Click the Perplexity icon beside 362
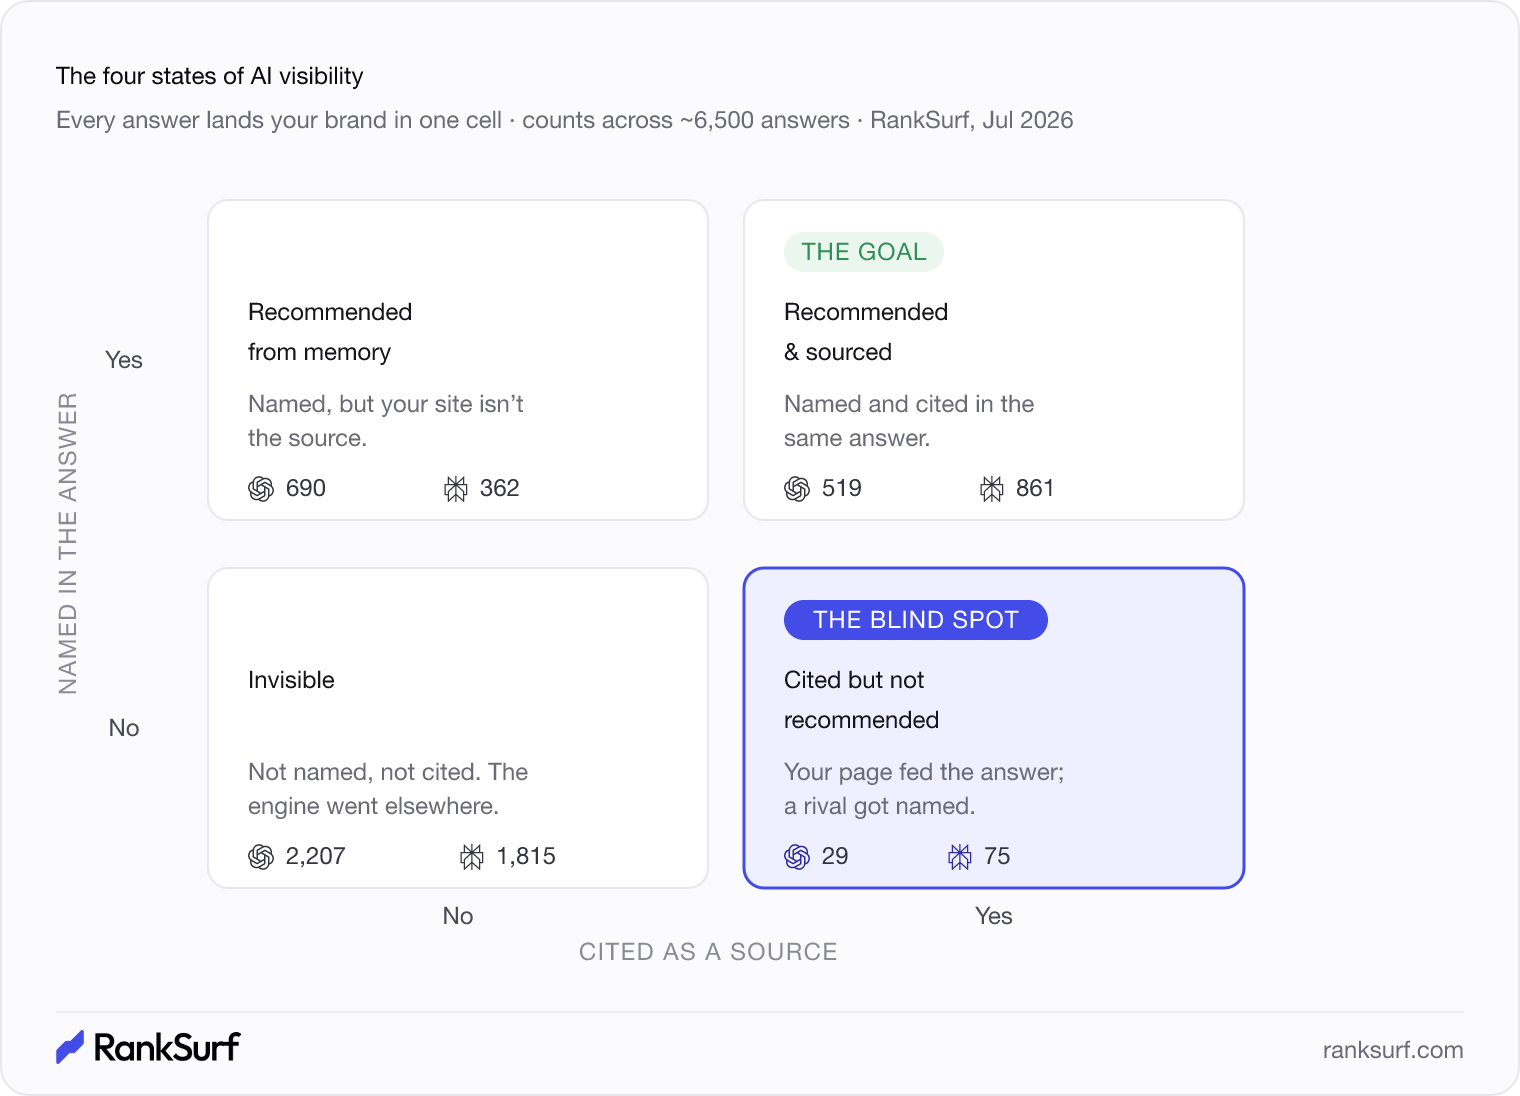 (456, 489)
